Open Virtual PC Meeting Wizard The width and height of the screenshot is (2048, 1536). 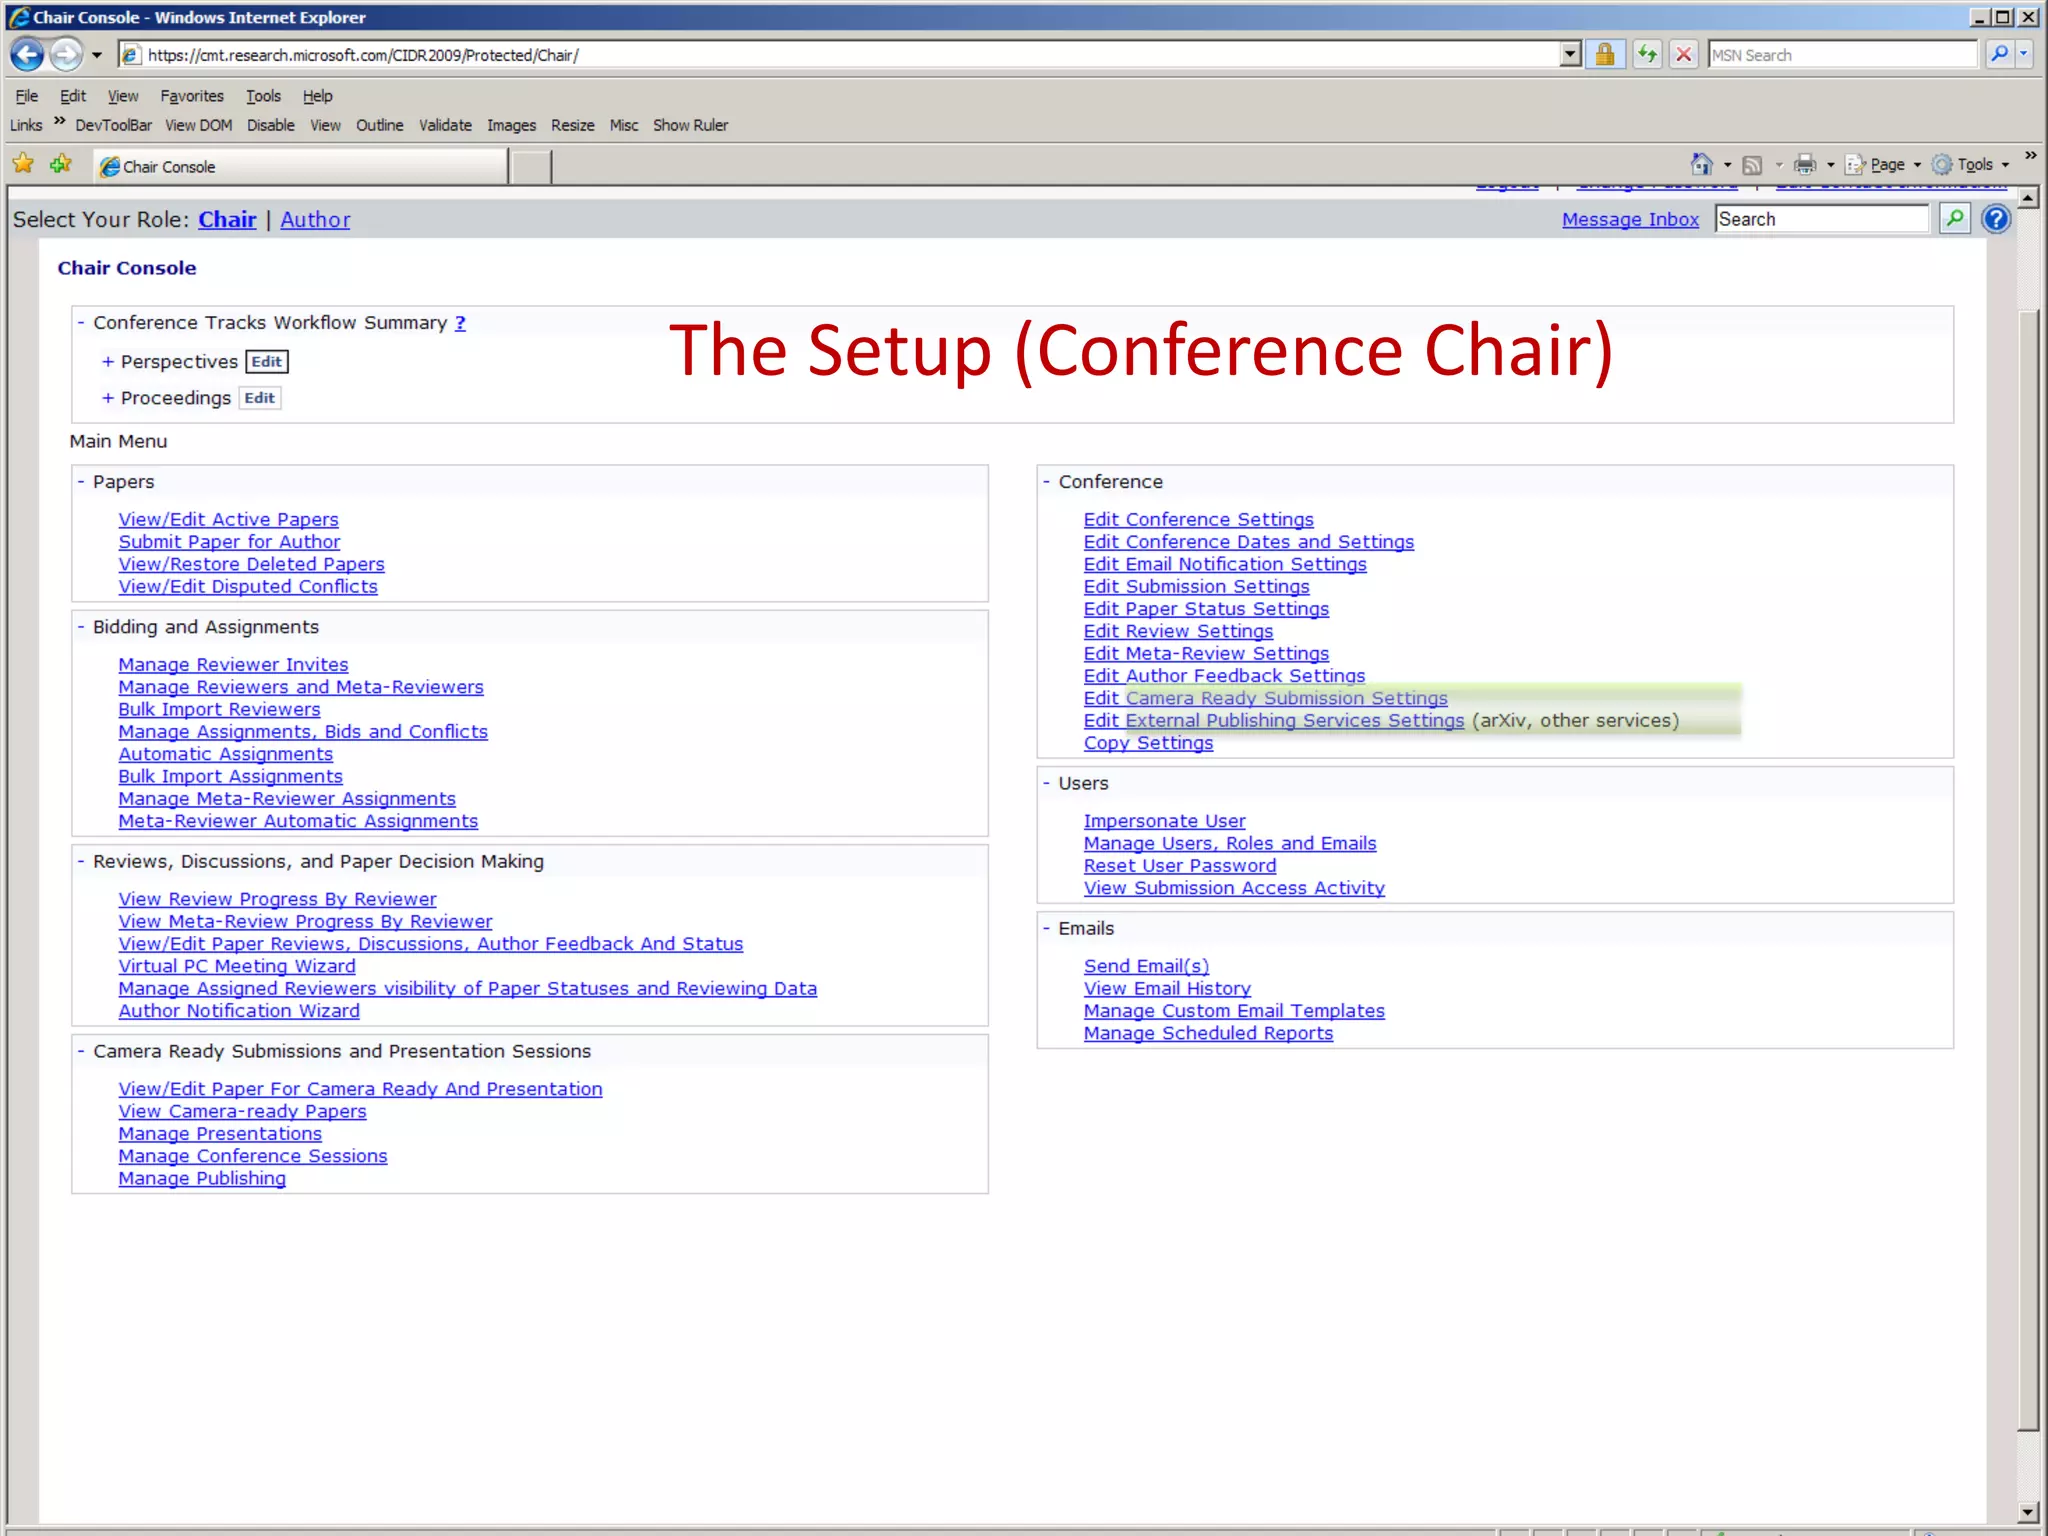[237, 967]
